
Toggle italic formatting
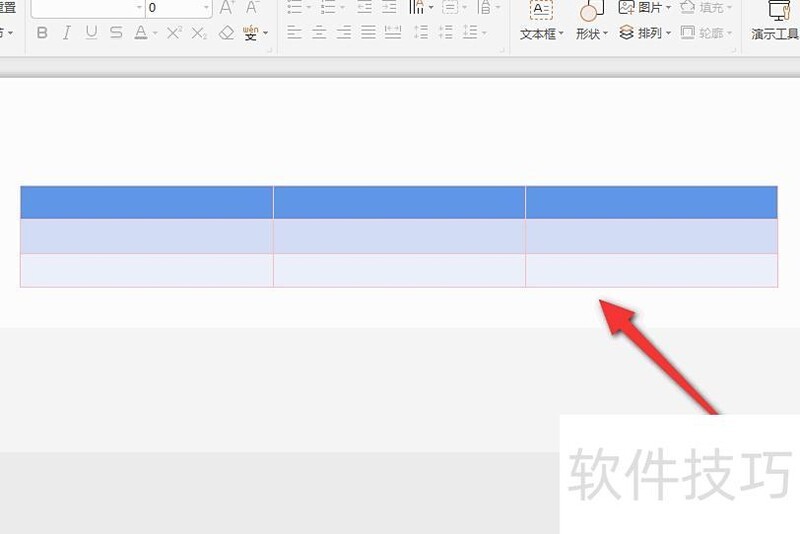tap(67, 33)
